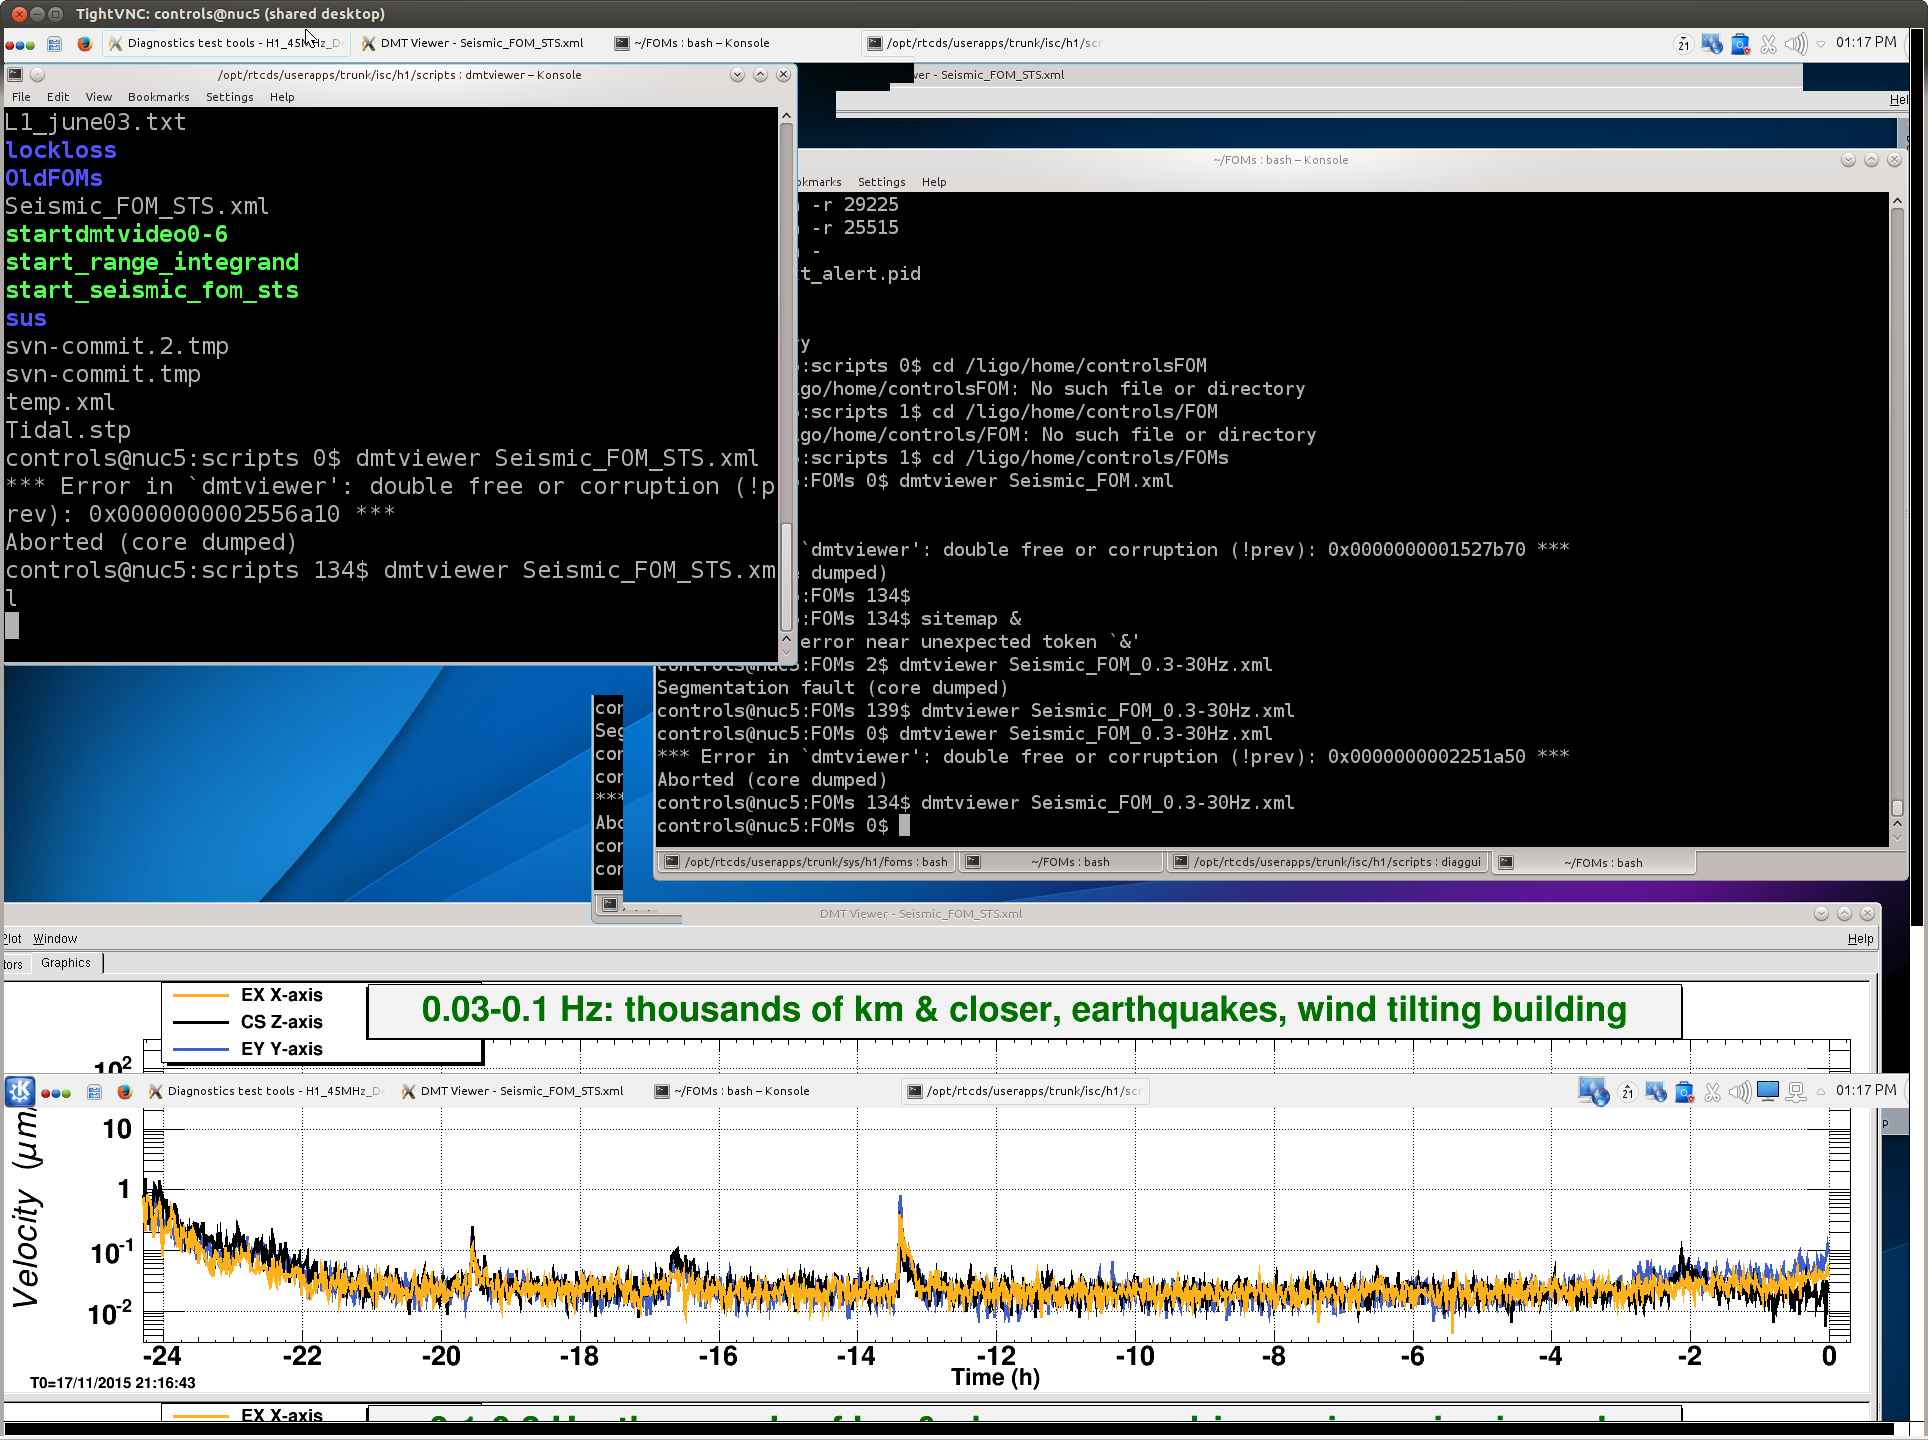Select /opt/rtcds task in lower panel
The height and width of the screenshot is (1440, 1928).
click(1025, 1091)
